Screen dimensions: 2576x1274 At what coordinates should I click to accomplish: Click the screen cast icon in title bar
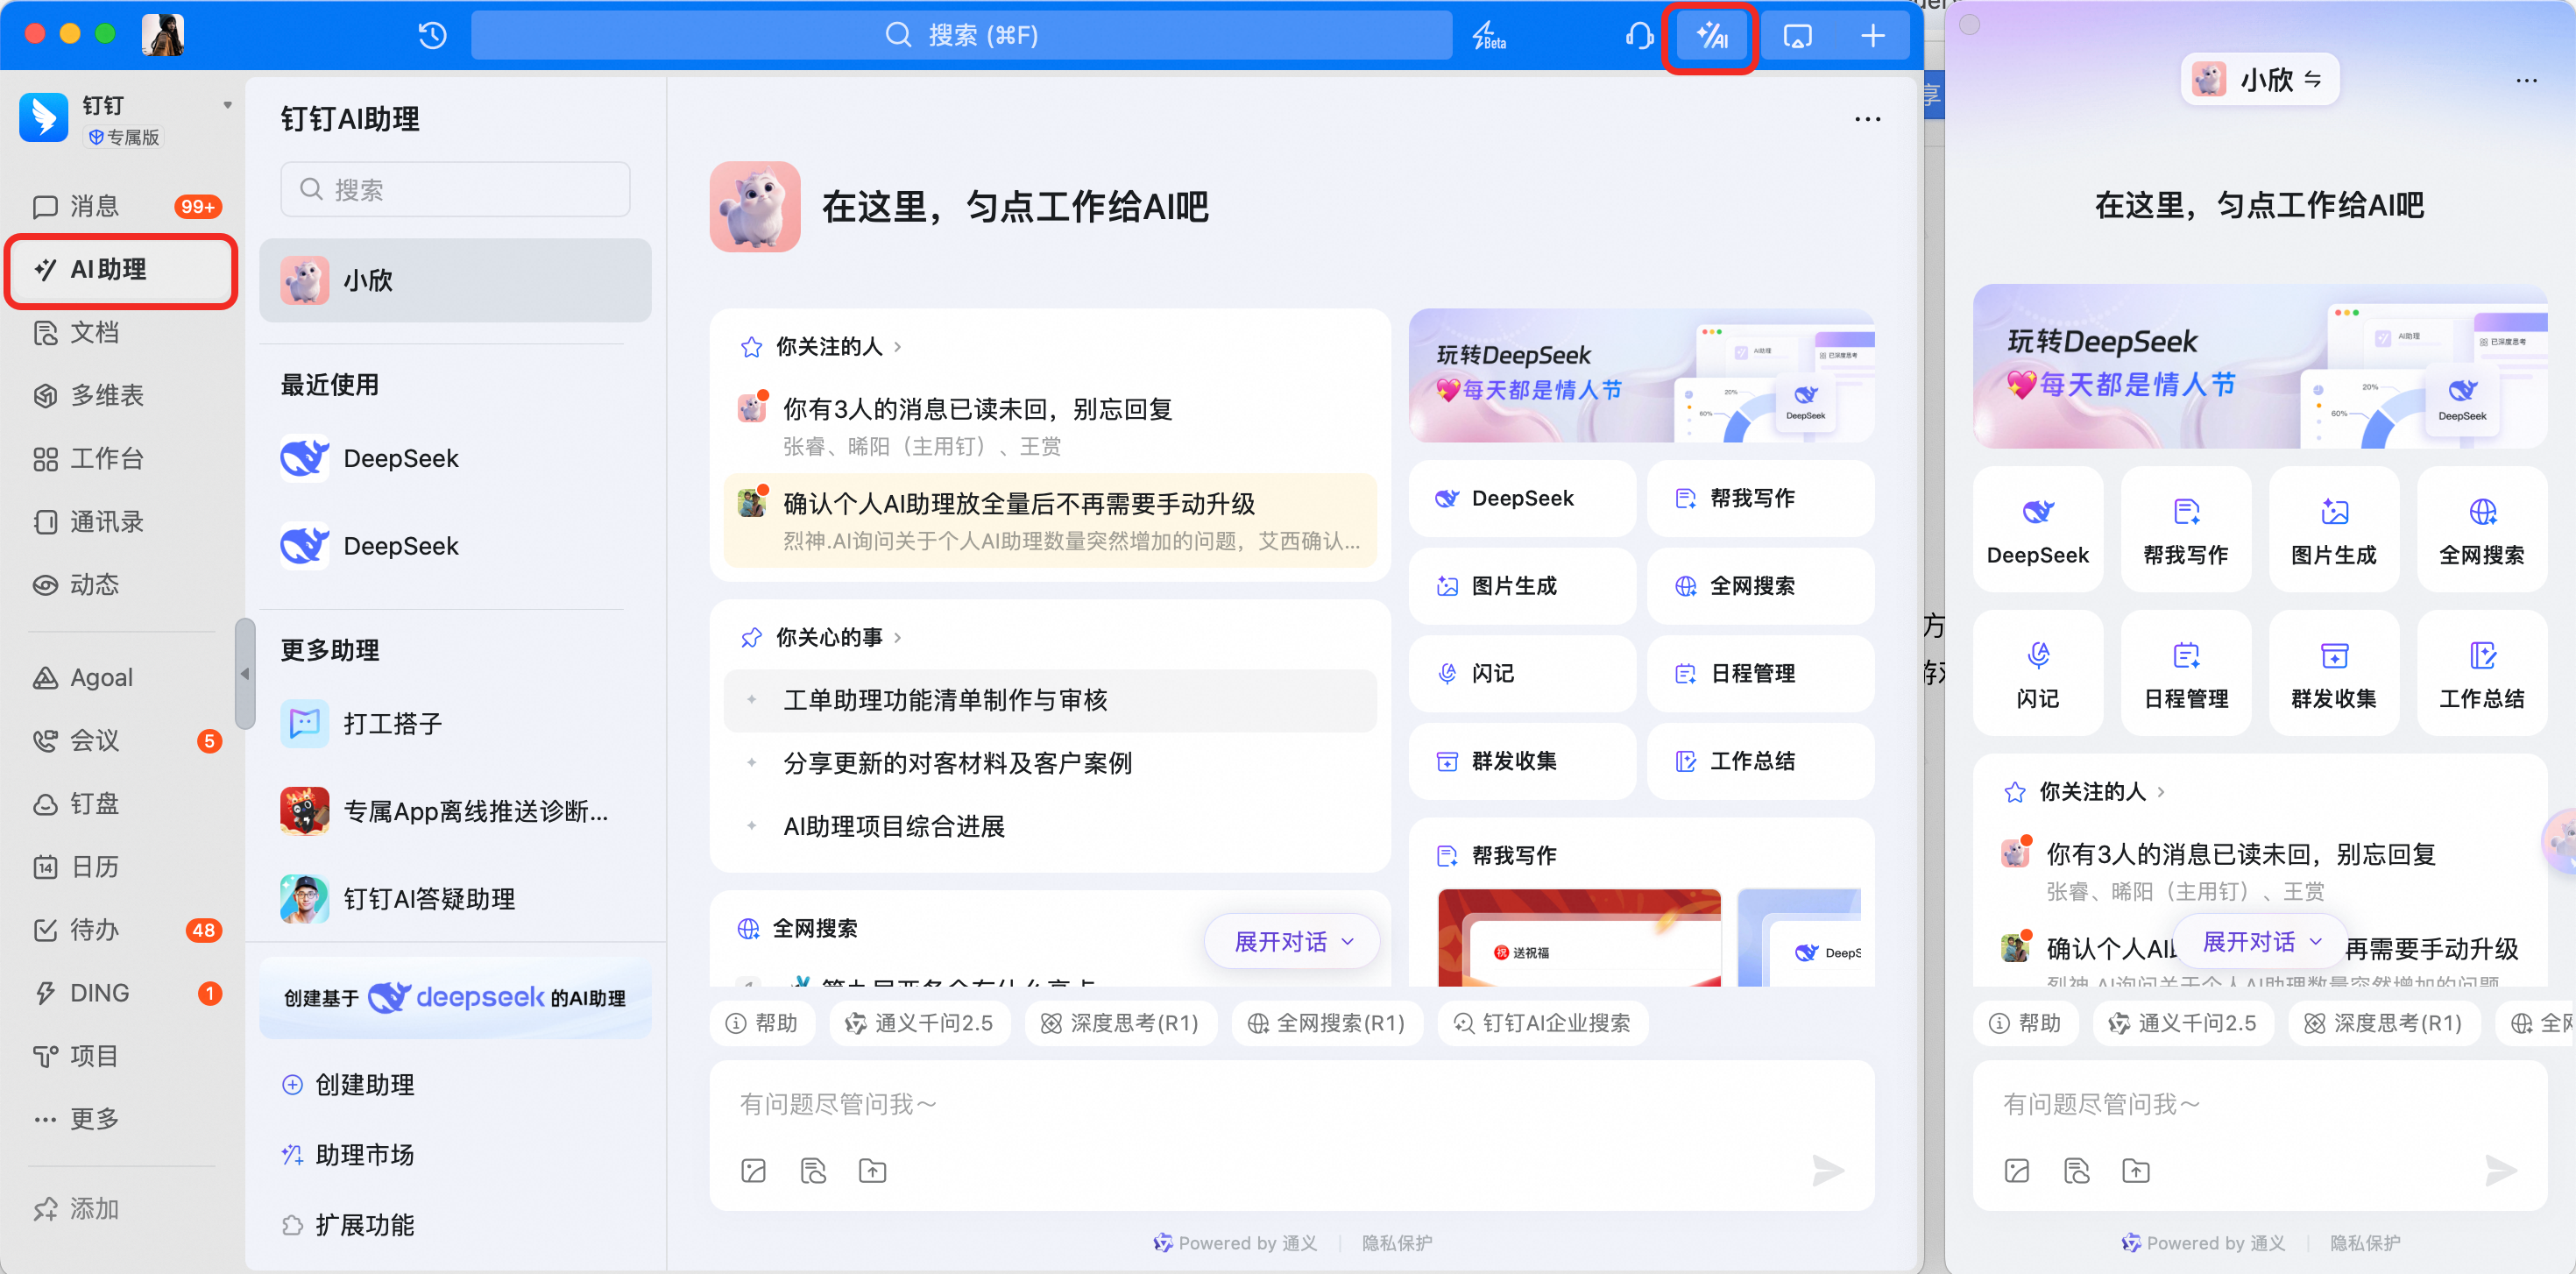pos(1797,36)
